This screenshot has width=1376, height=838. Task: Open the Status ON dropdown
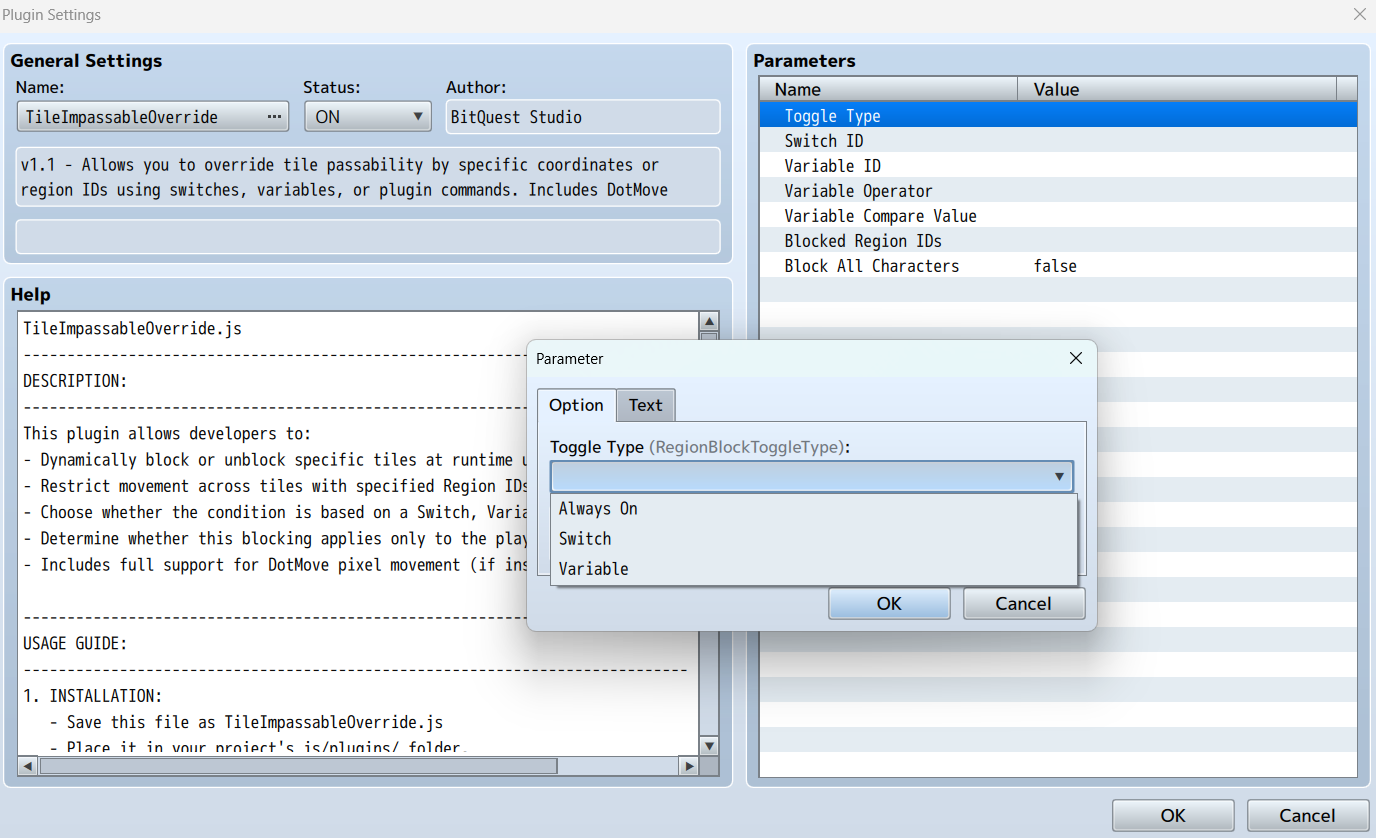click(x=368, y=117)
